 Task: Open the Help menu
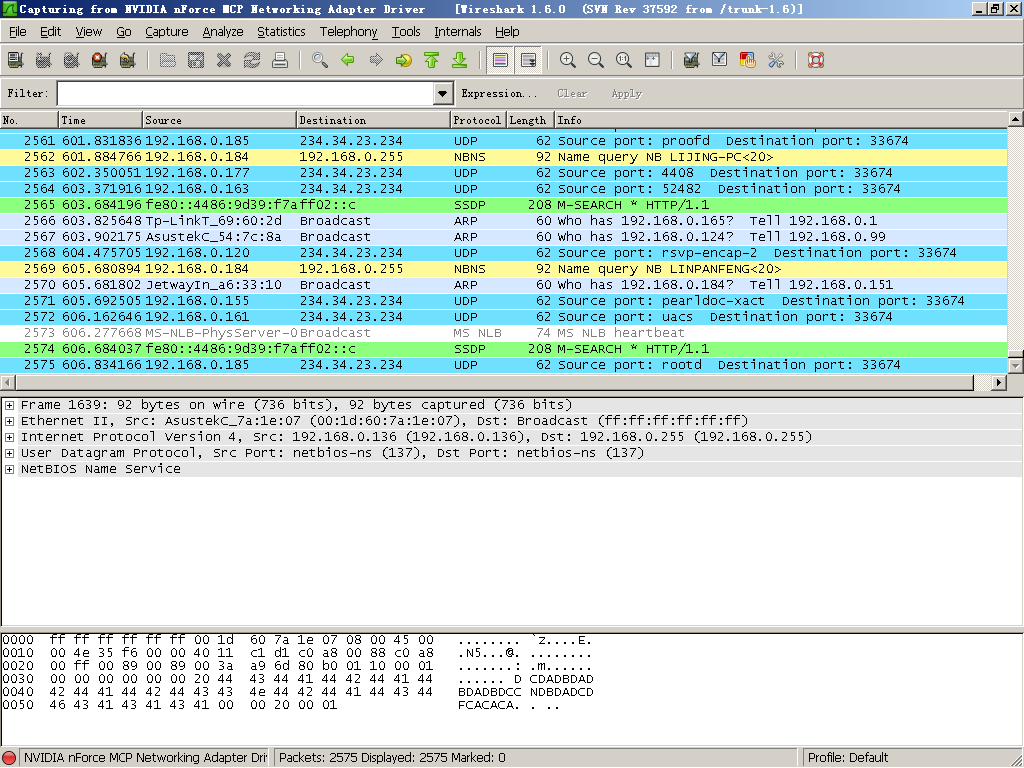pos(507,31)
